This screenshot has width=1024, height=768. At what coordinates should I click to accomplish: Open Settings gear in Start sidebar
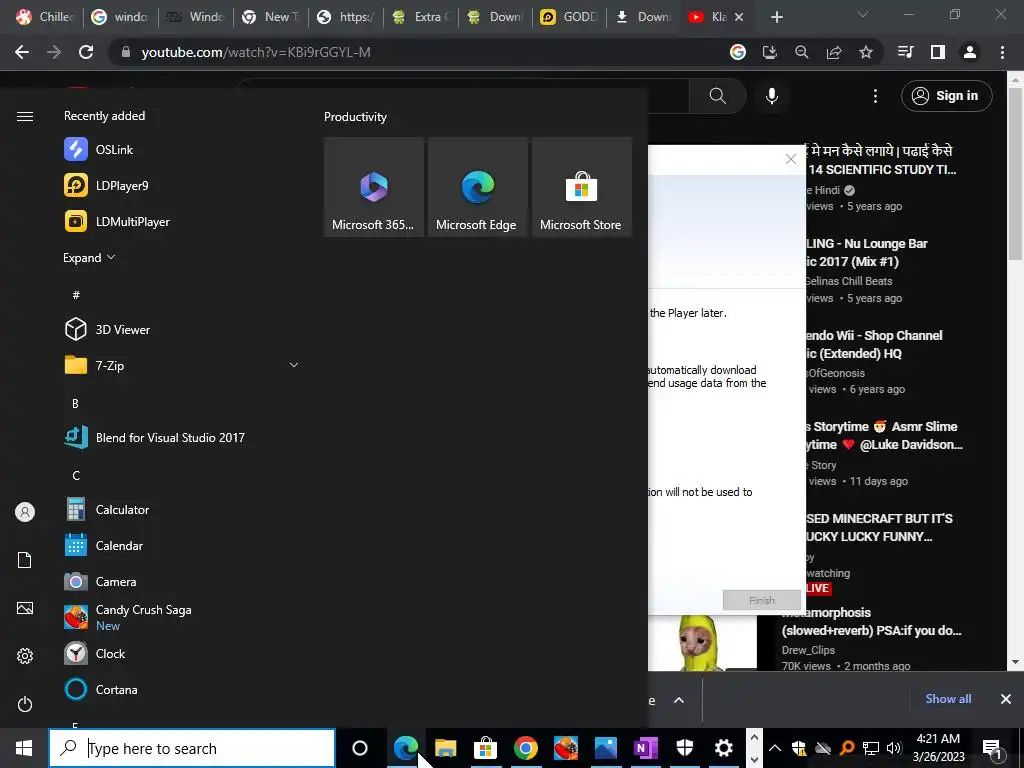click(x=25, y=656)
